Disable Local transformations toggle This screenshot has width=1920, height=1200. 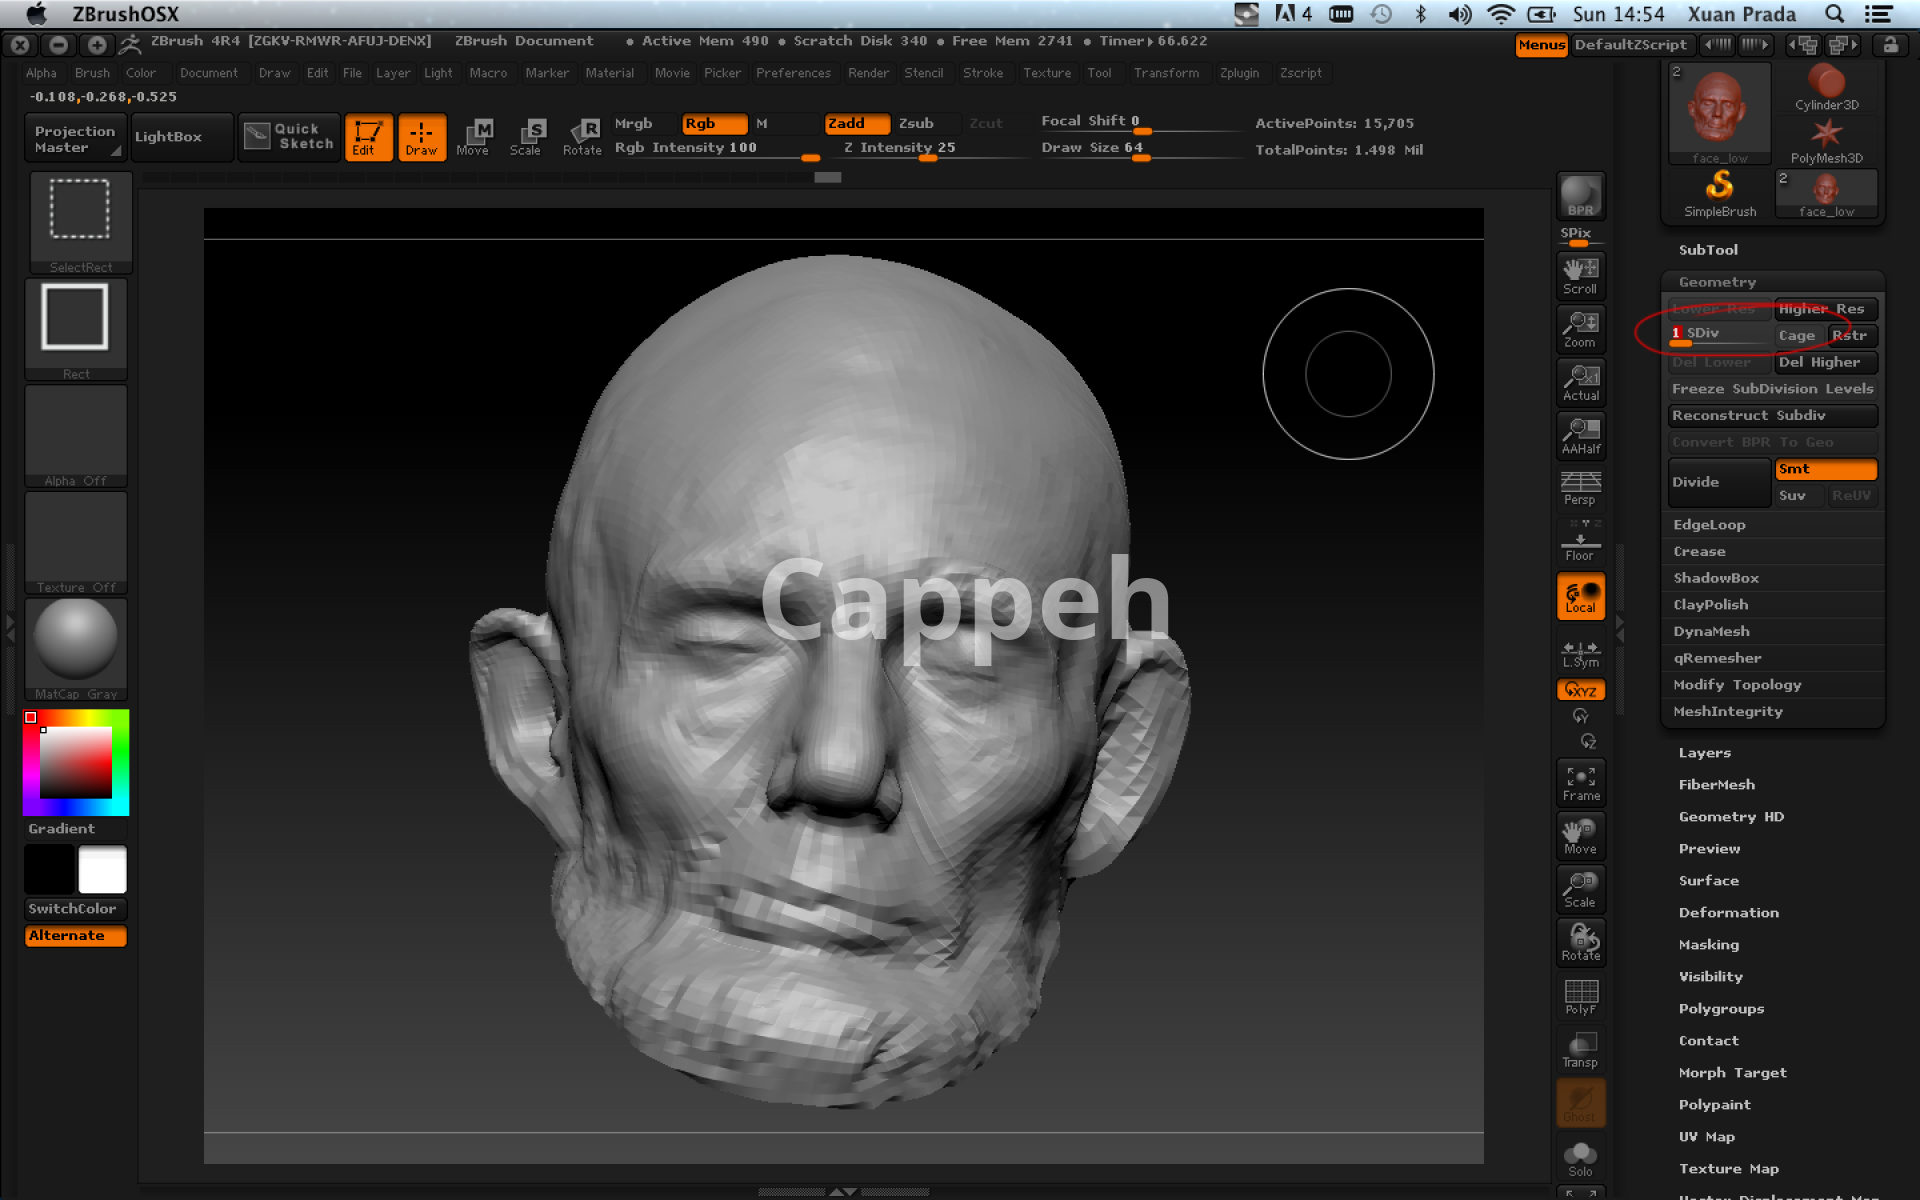click(x=1580, y=597)
